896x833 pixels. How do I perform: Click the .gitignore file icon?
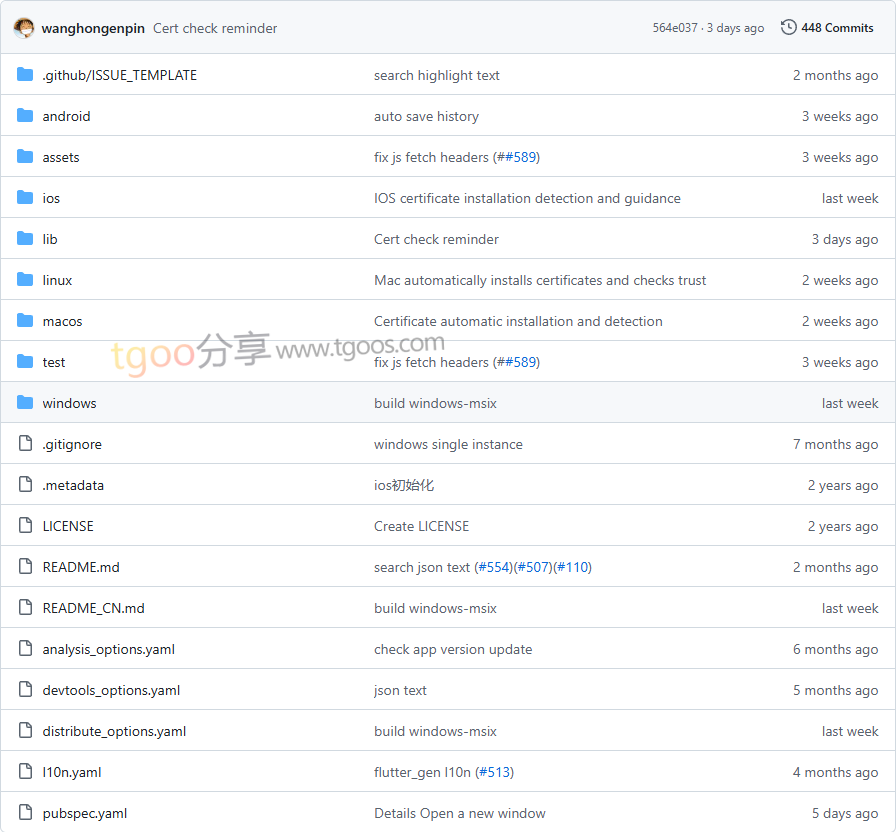(x=25, y=444)
